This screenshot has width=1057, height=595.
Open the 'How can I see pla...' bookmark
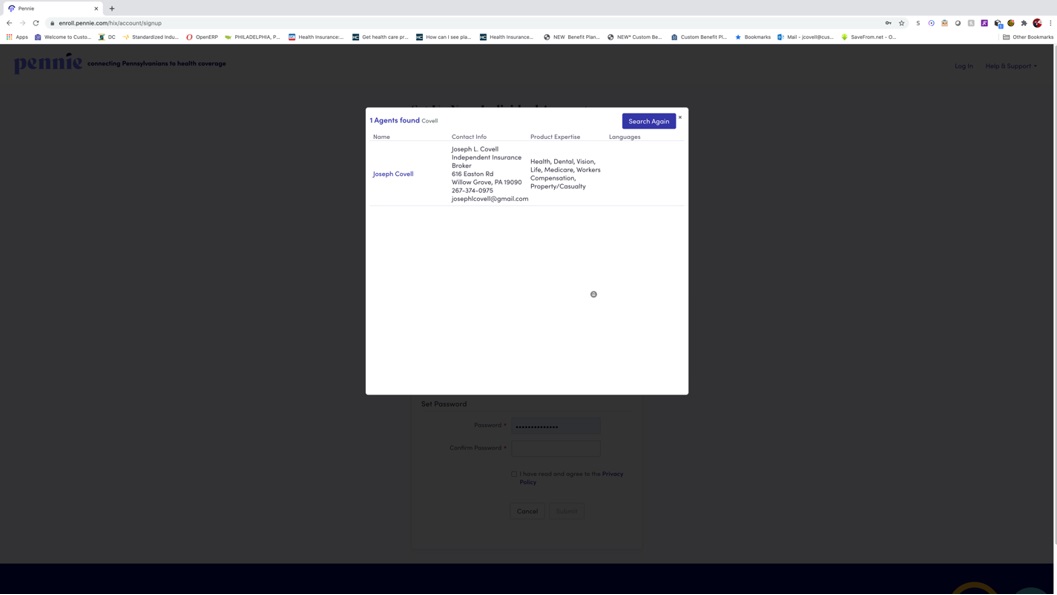pos(444,37)
